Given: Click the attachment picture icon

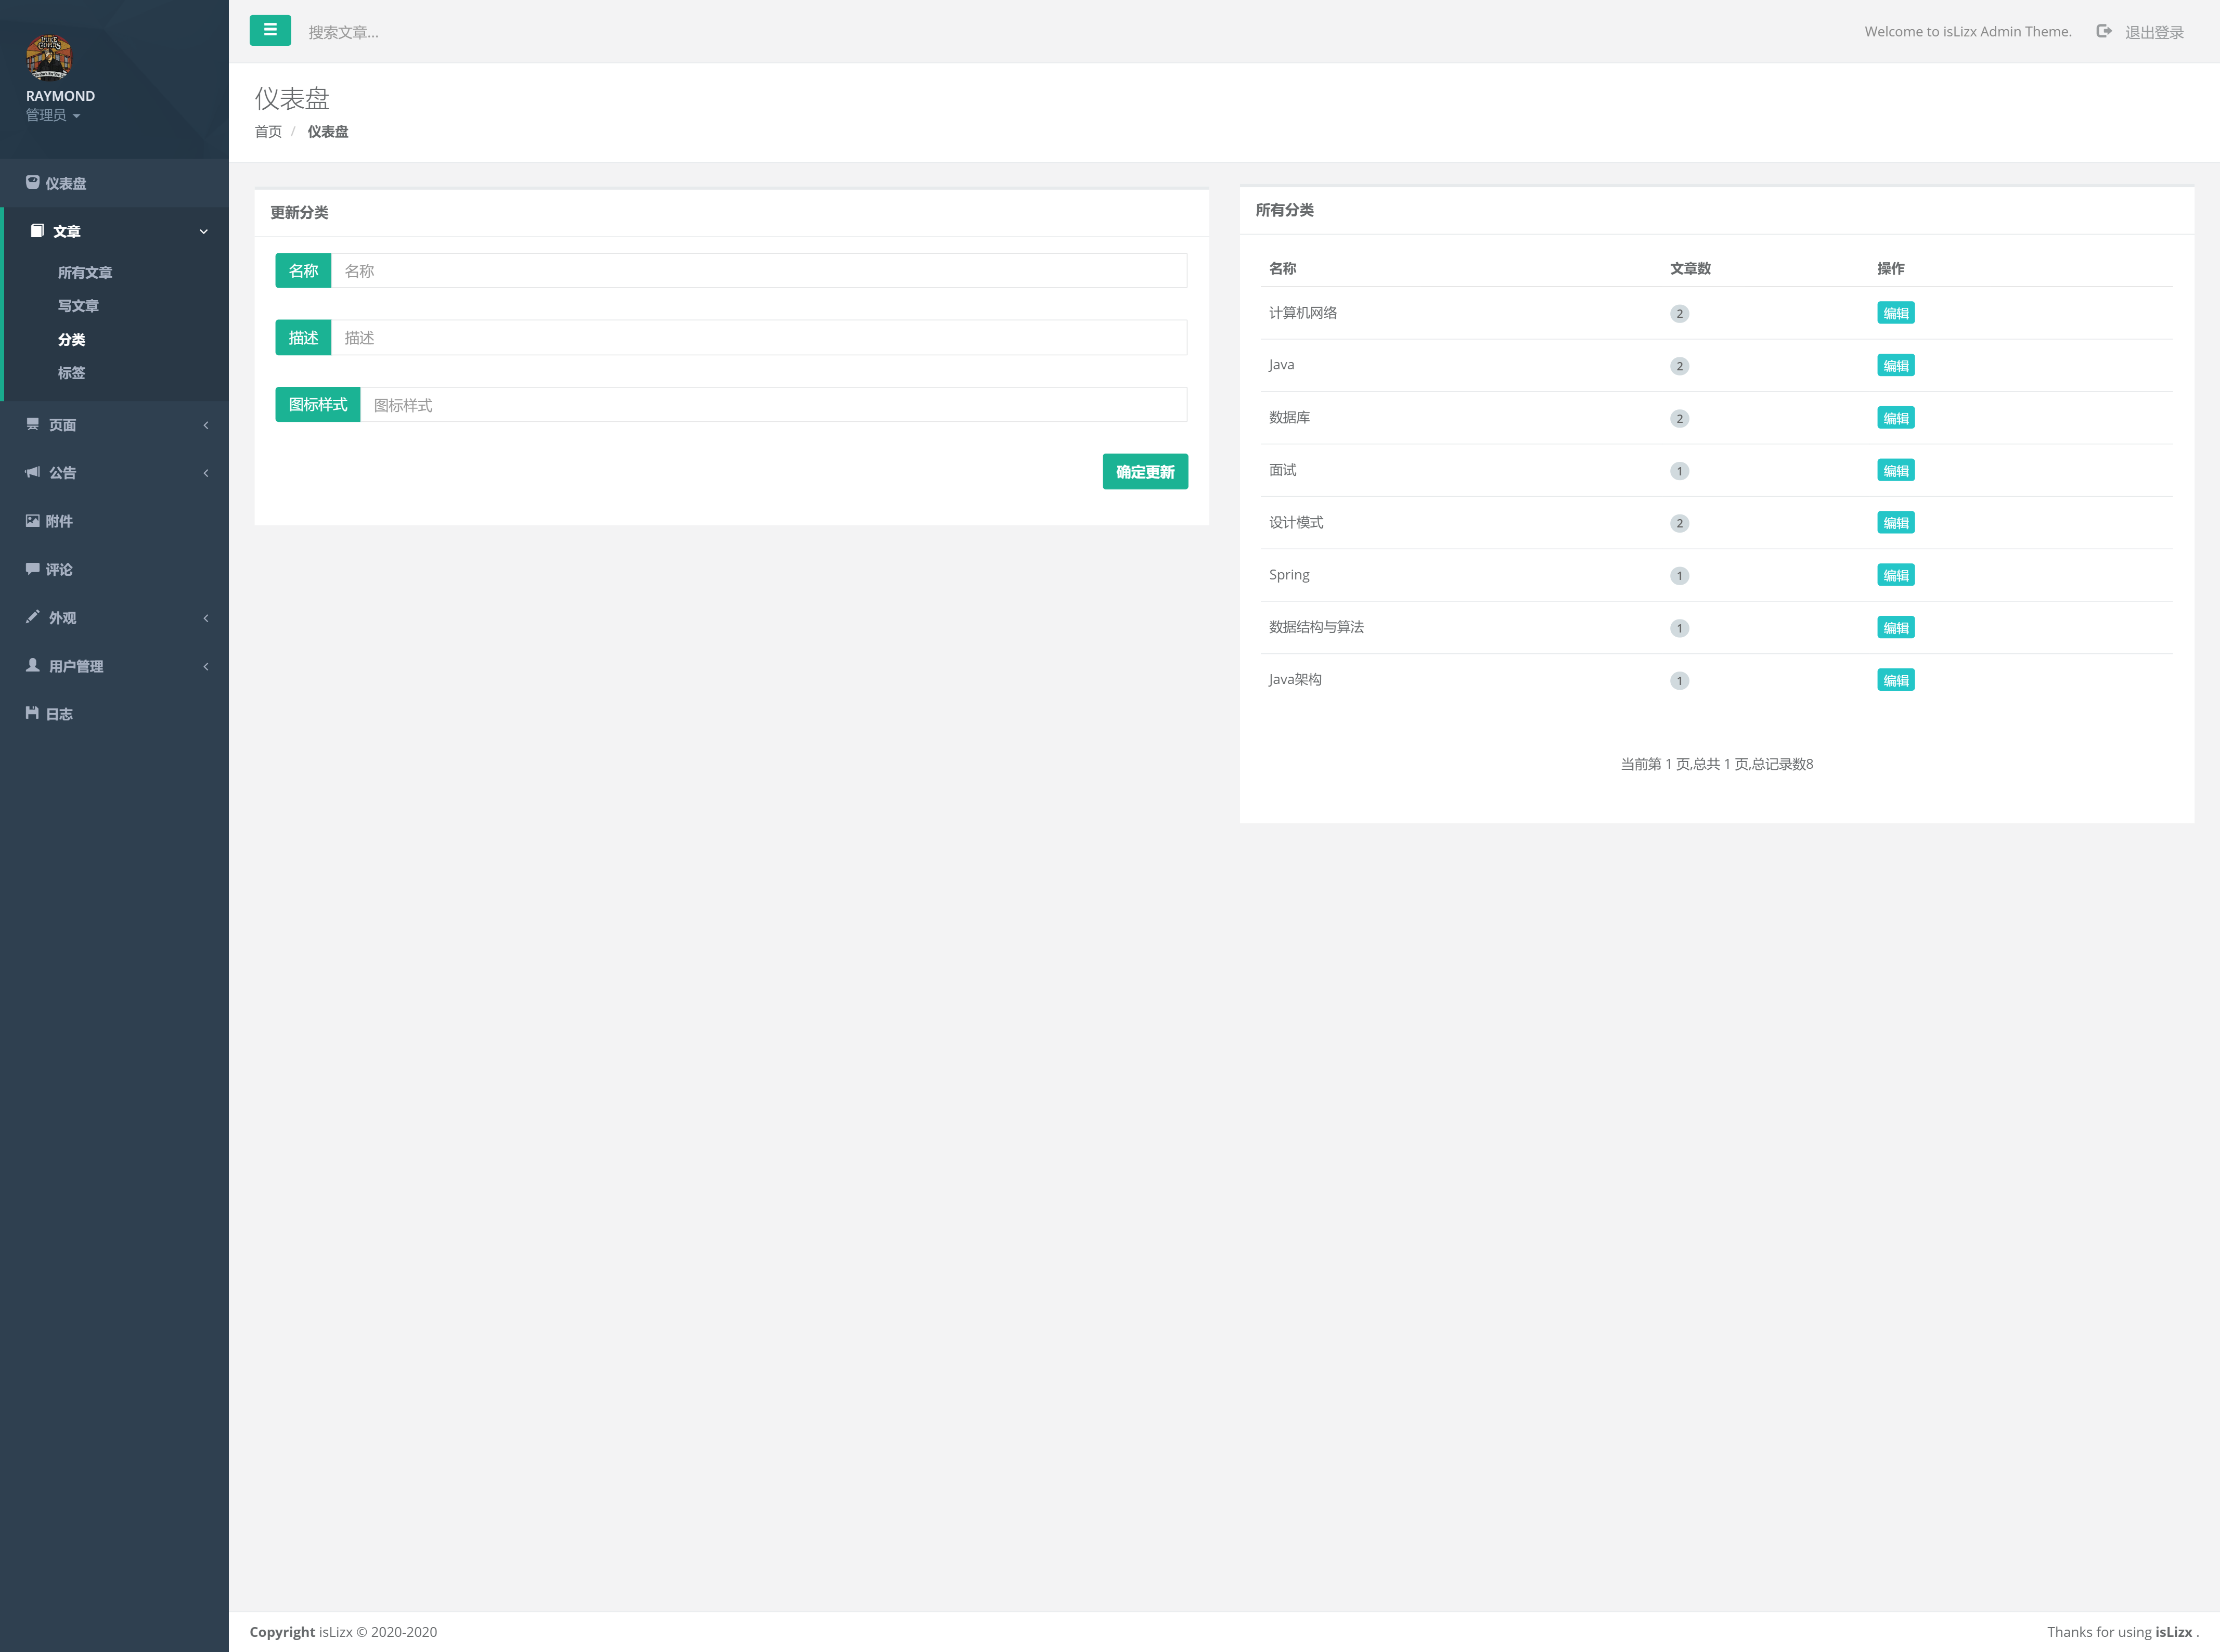Looking at the screenshot, I should 33,520.
